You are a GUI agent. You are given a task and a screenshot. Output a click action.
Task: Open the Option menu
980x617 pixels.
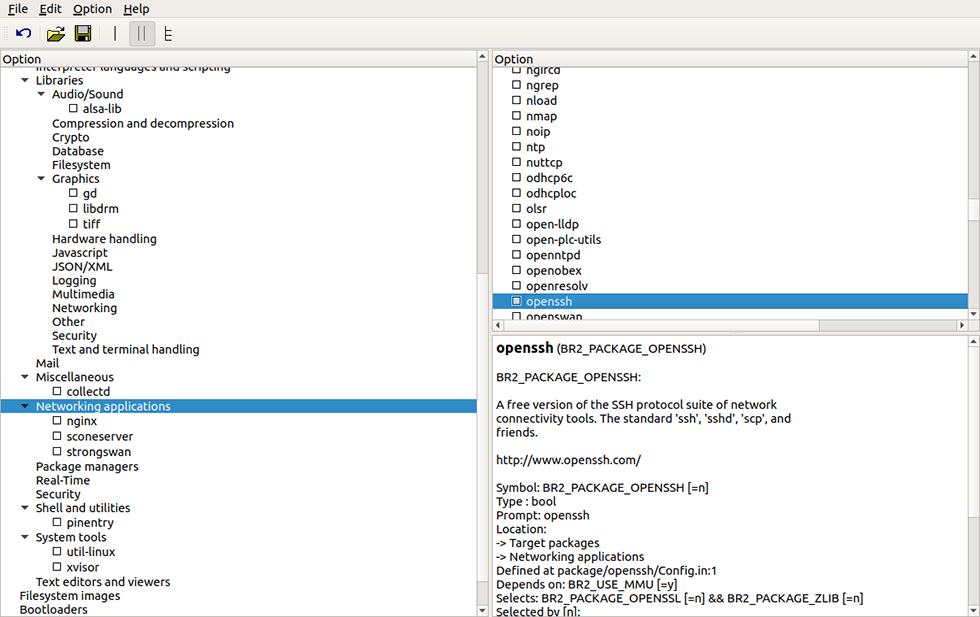pos(92,9)
